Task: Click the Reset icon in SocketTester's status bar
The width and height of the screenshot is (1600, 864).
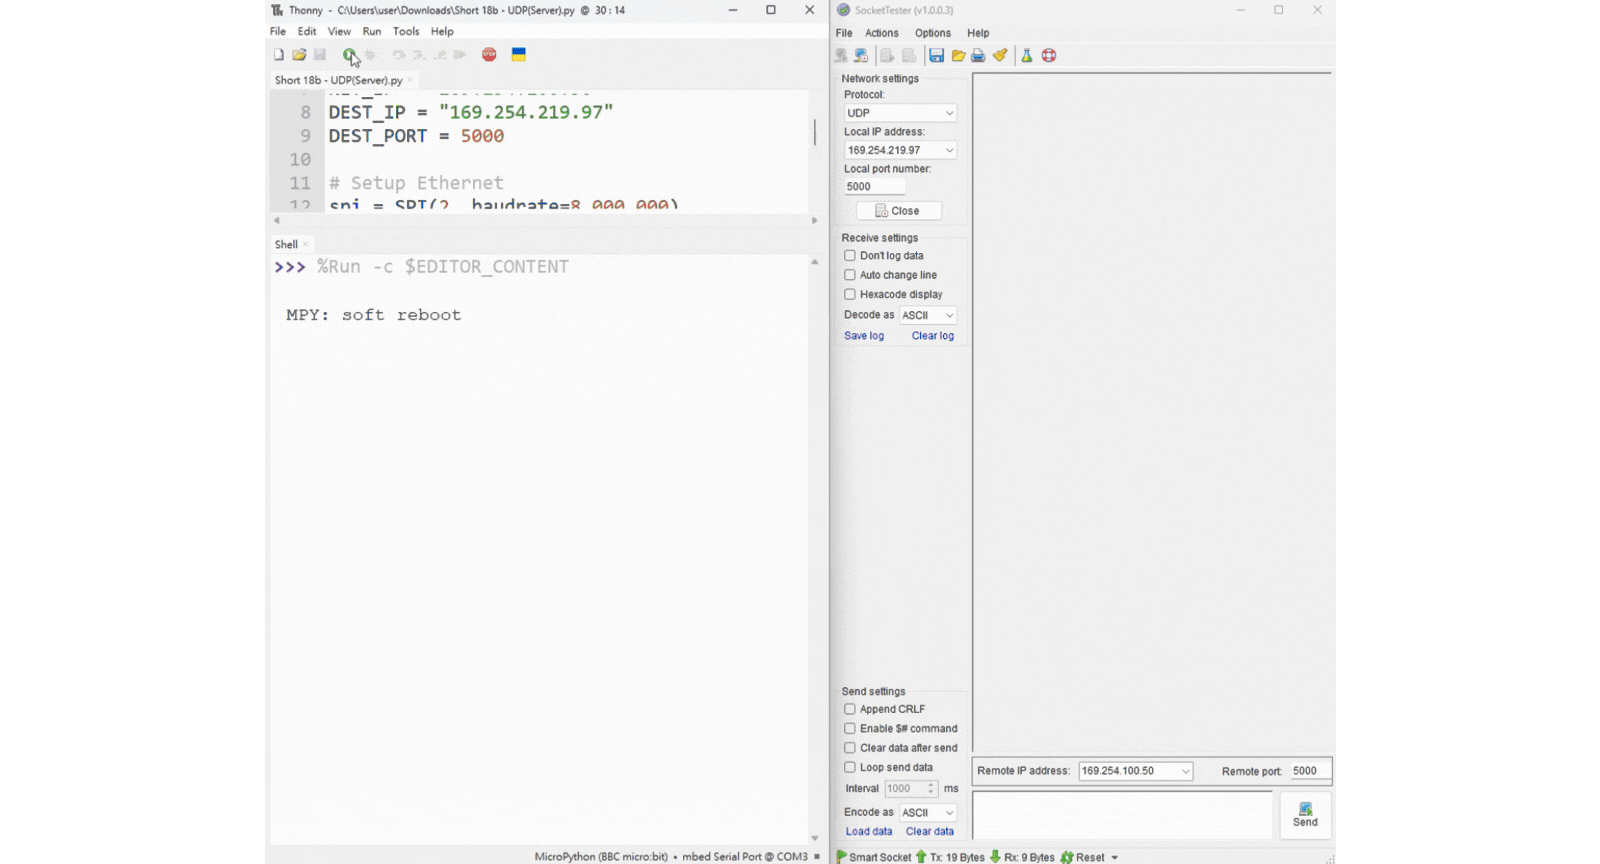Action: 1067,857
